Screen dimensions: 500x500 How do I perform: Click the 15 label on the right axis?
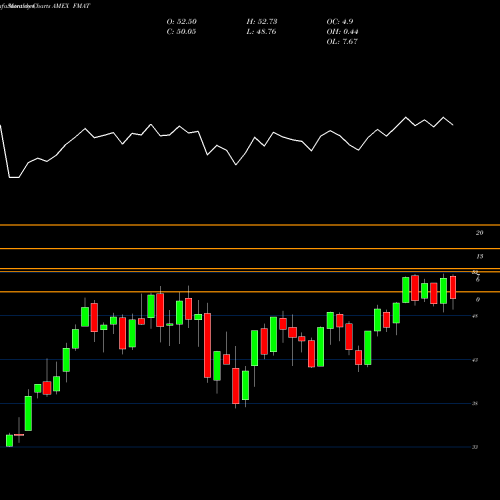point(479,257)
